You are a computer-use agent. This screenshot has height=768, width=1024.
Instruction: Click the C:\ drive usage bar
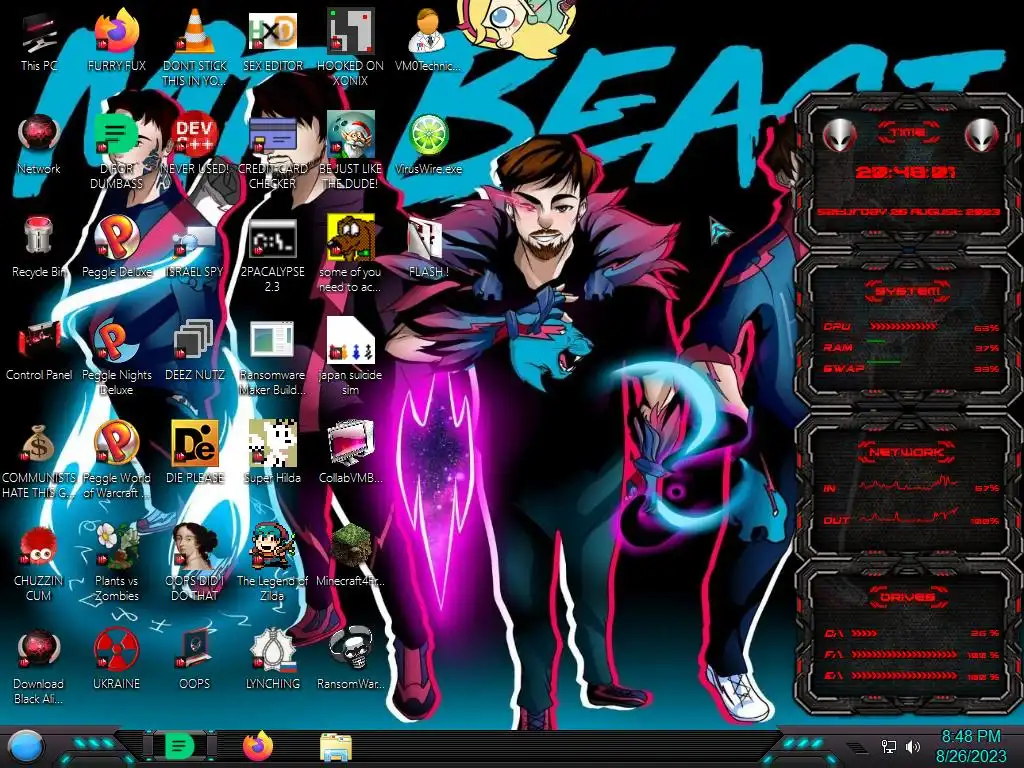tap(864, 633)
